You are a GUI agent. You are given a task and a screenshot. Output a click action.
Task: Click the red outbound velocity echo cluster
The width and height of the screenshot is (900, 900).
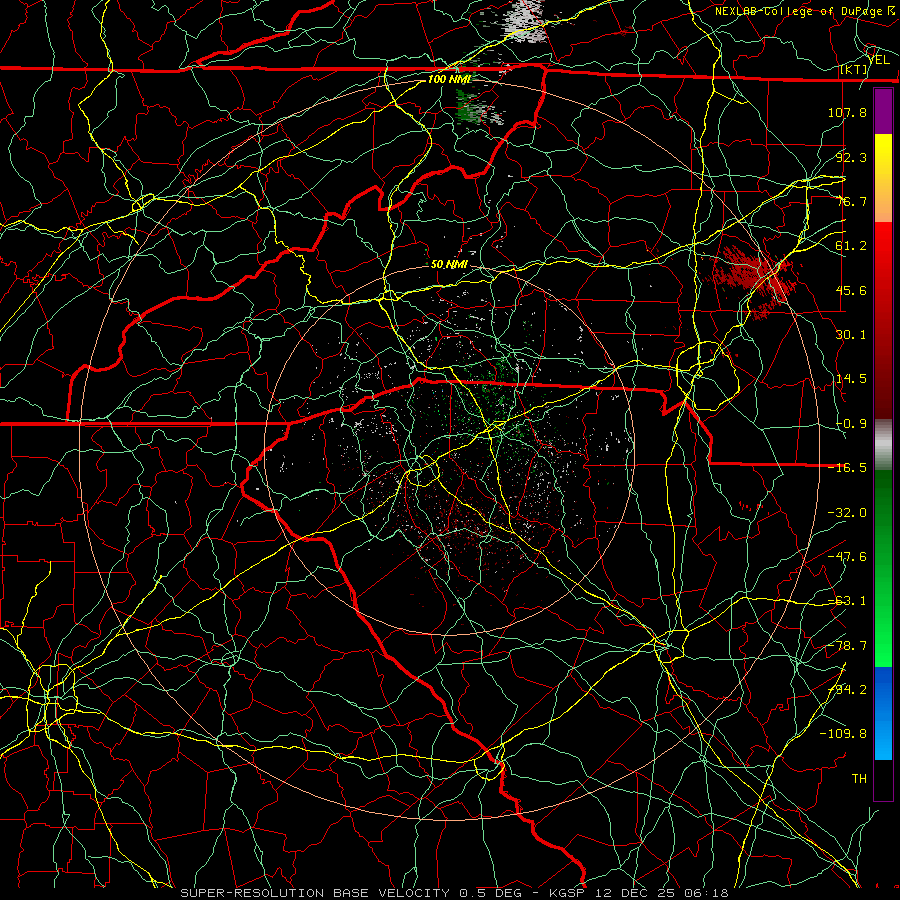pos(755,280)
